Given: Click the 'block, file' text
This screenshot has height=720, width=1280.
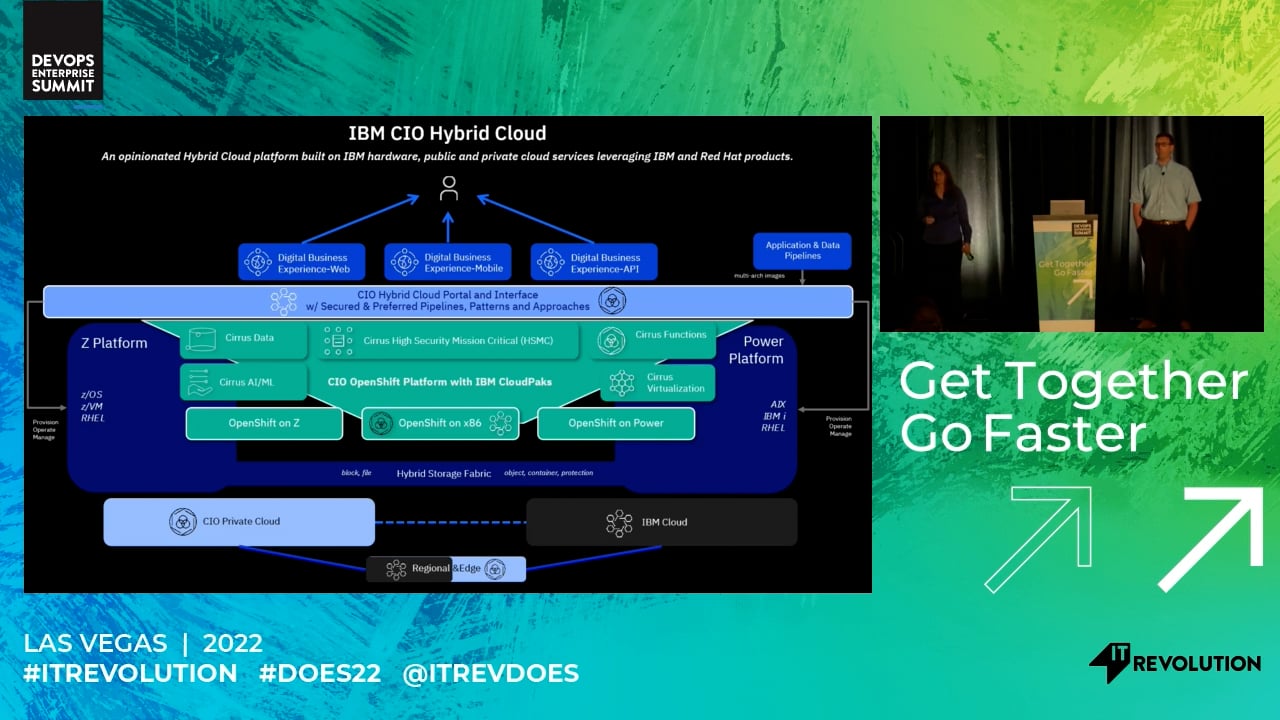Looking at the screenshot, I should [x=357, y=473].
